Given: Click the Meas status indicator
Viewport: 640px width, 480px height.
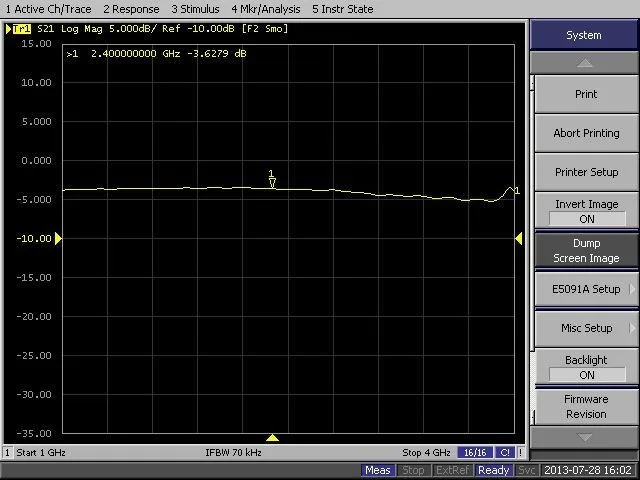Looking at the screenshot, I should 378,470.
